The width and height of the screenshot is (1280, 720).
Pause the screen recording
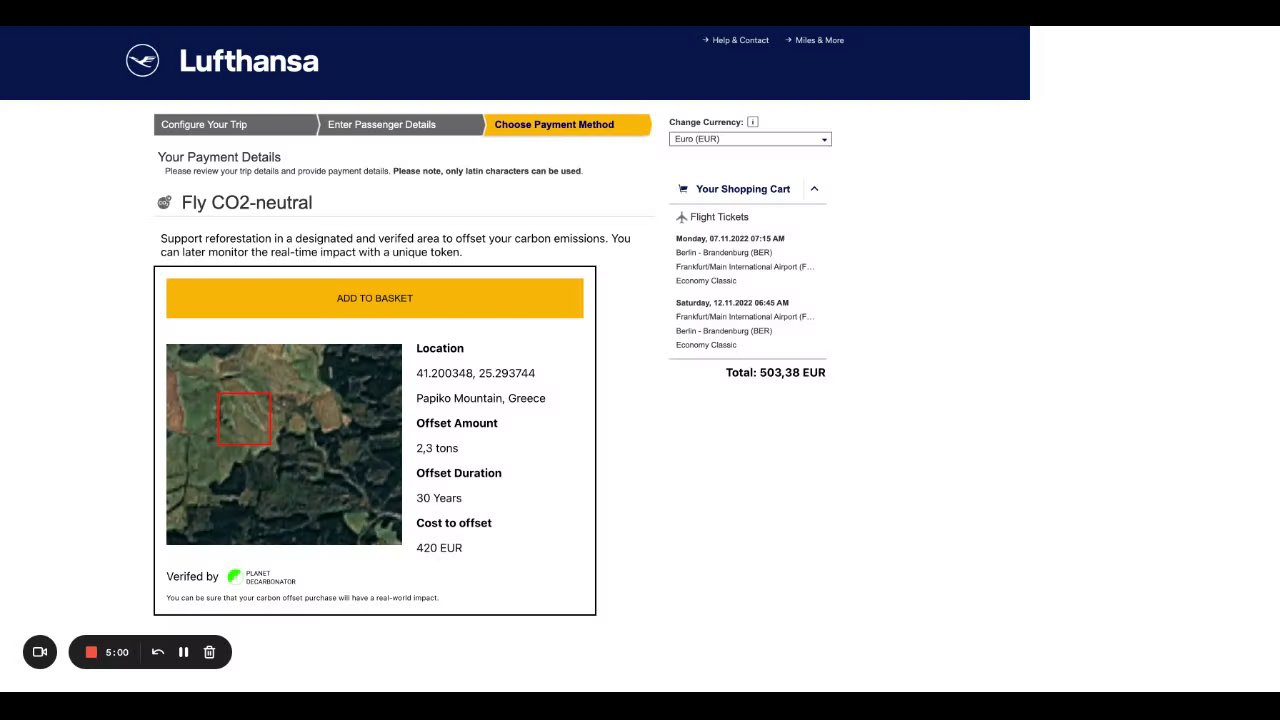pos(184,652)
